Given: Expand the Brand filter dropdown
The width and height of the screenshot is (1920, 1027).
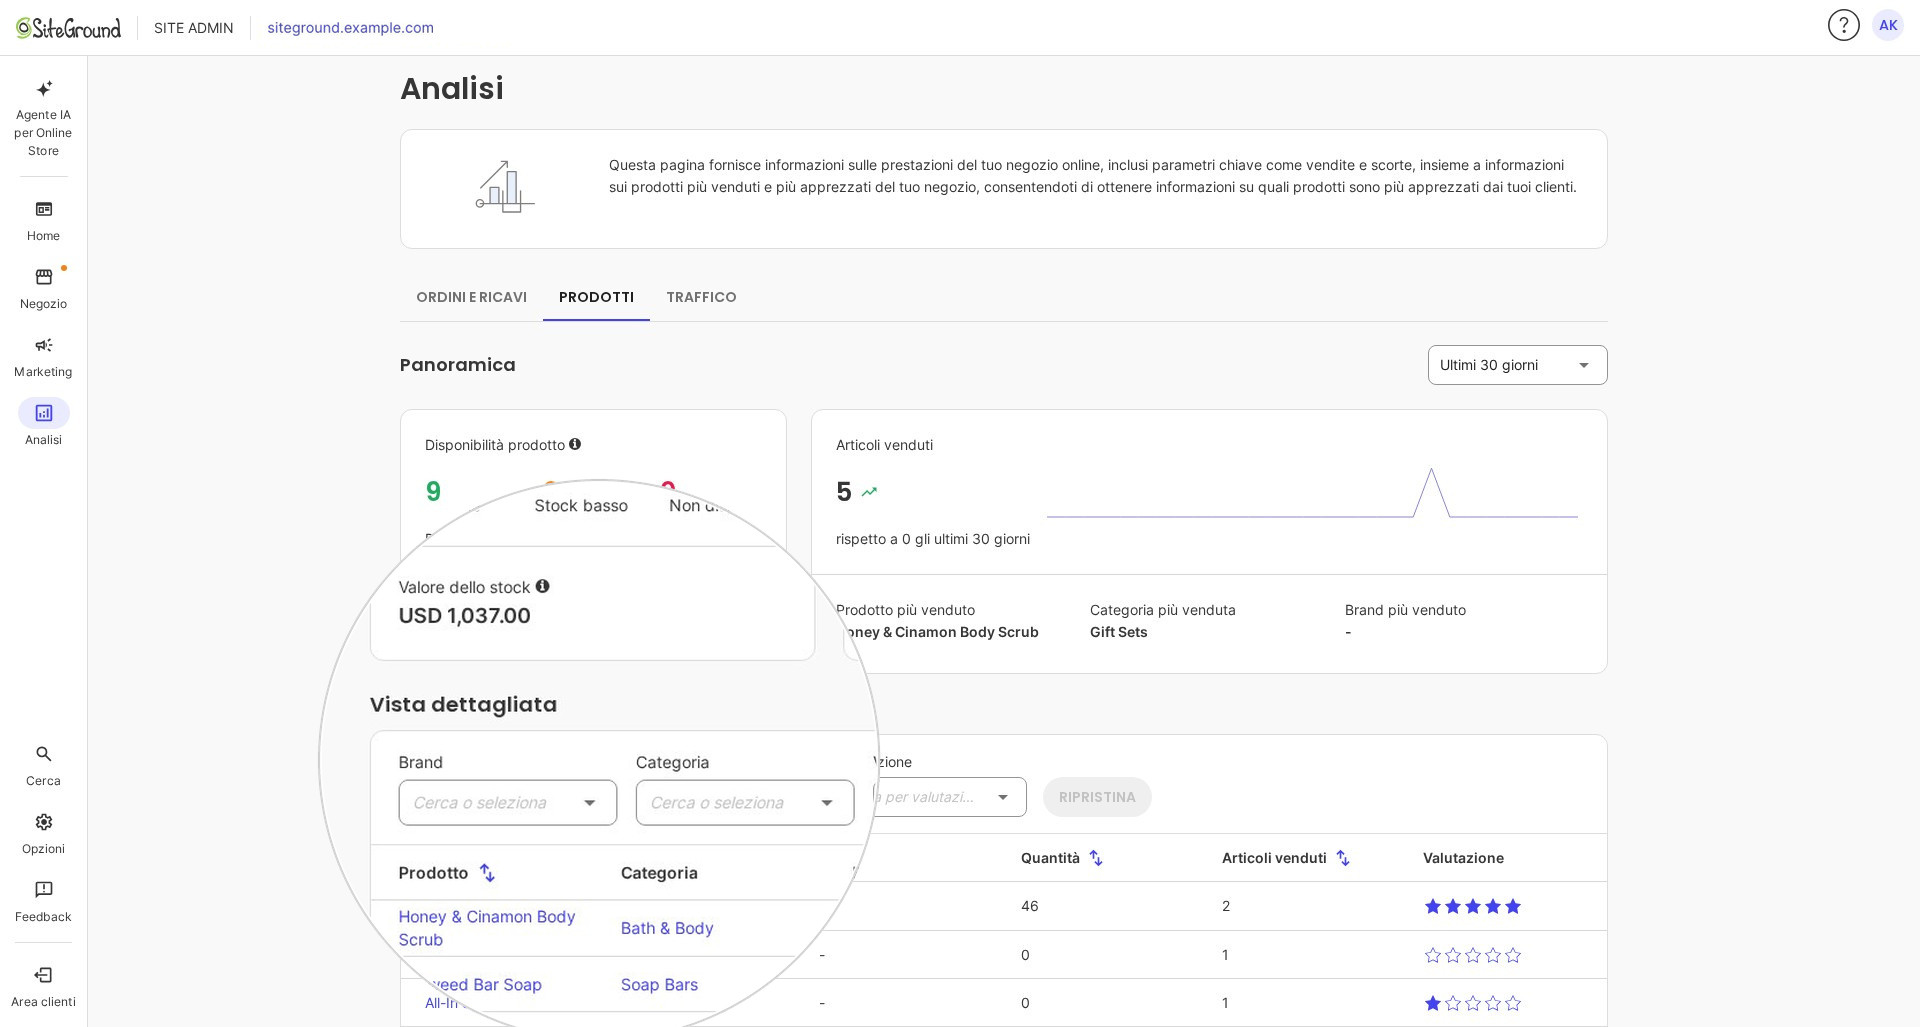Looking at the screenshot, I should [507, 803].
